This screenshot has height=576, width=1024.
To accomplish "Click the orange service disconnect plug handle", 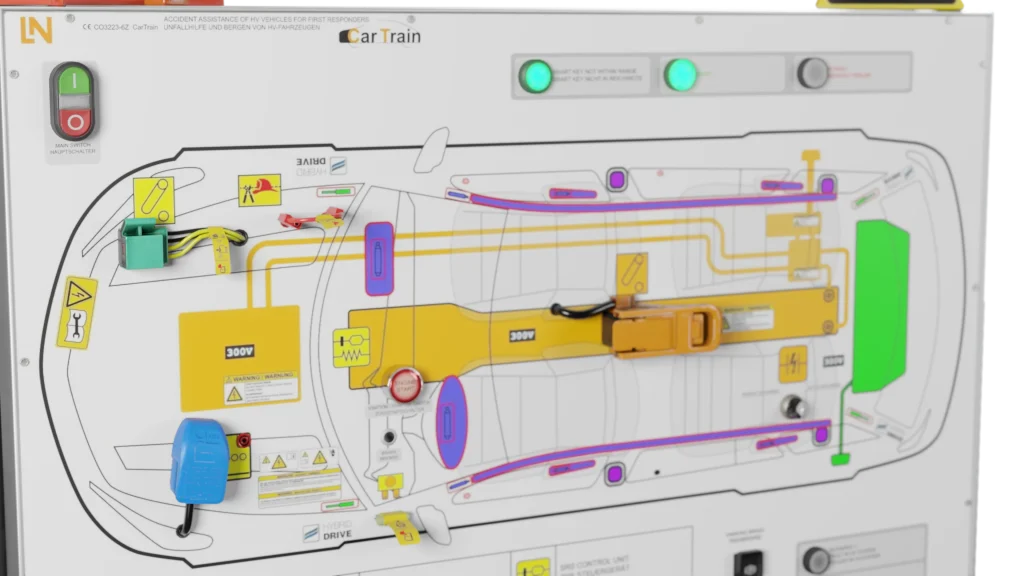I will pos(665,329).
